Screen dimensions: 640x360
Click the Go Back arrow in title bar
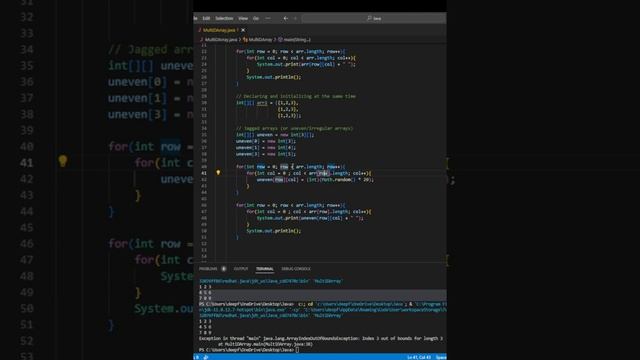pyautogui.click(x=286, y=18)
